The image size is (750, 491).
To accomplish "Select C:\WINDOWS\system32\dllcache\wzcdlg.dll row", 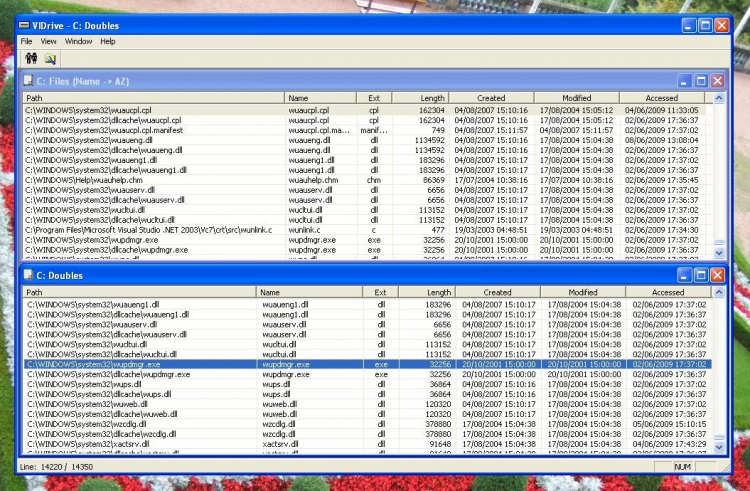I will (x=368, y=434).
